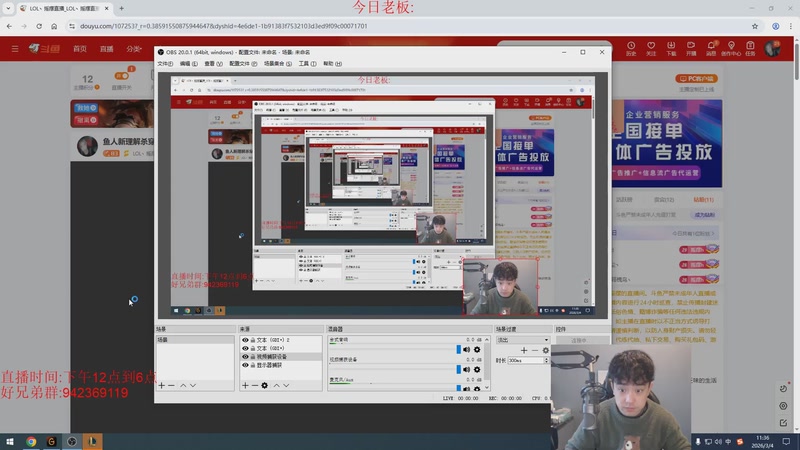Click the Douyu 开播 broadcast icon
Viewport: 800px width, 450px height.
point(691,48)
